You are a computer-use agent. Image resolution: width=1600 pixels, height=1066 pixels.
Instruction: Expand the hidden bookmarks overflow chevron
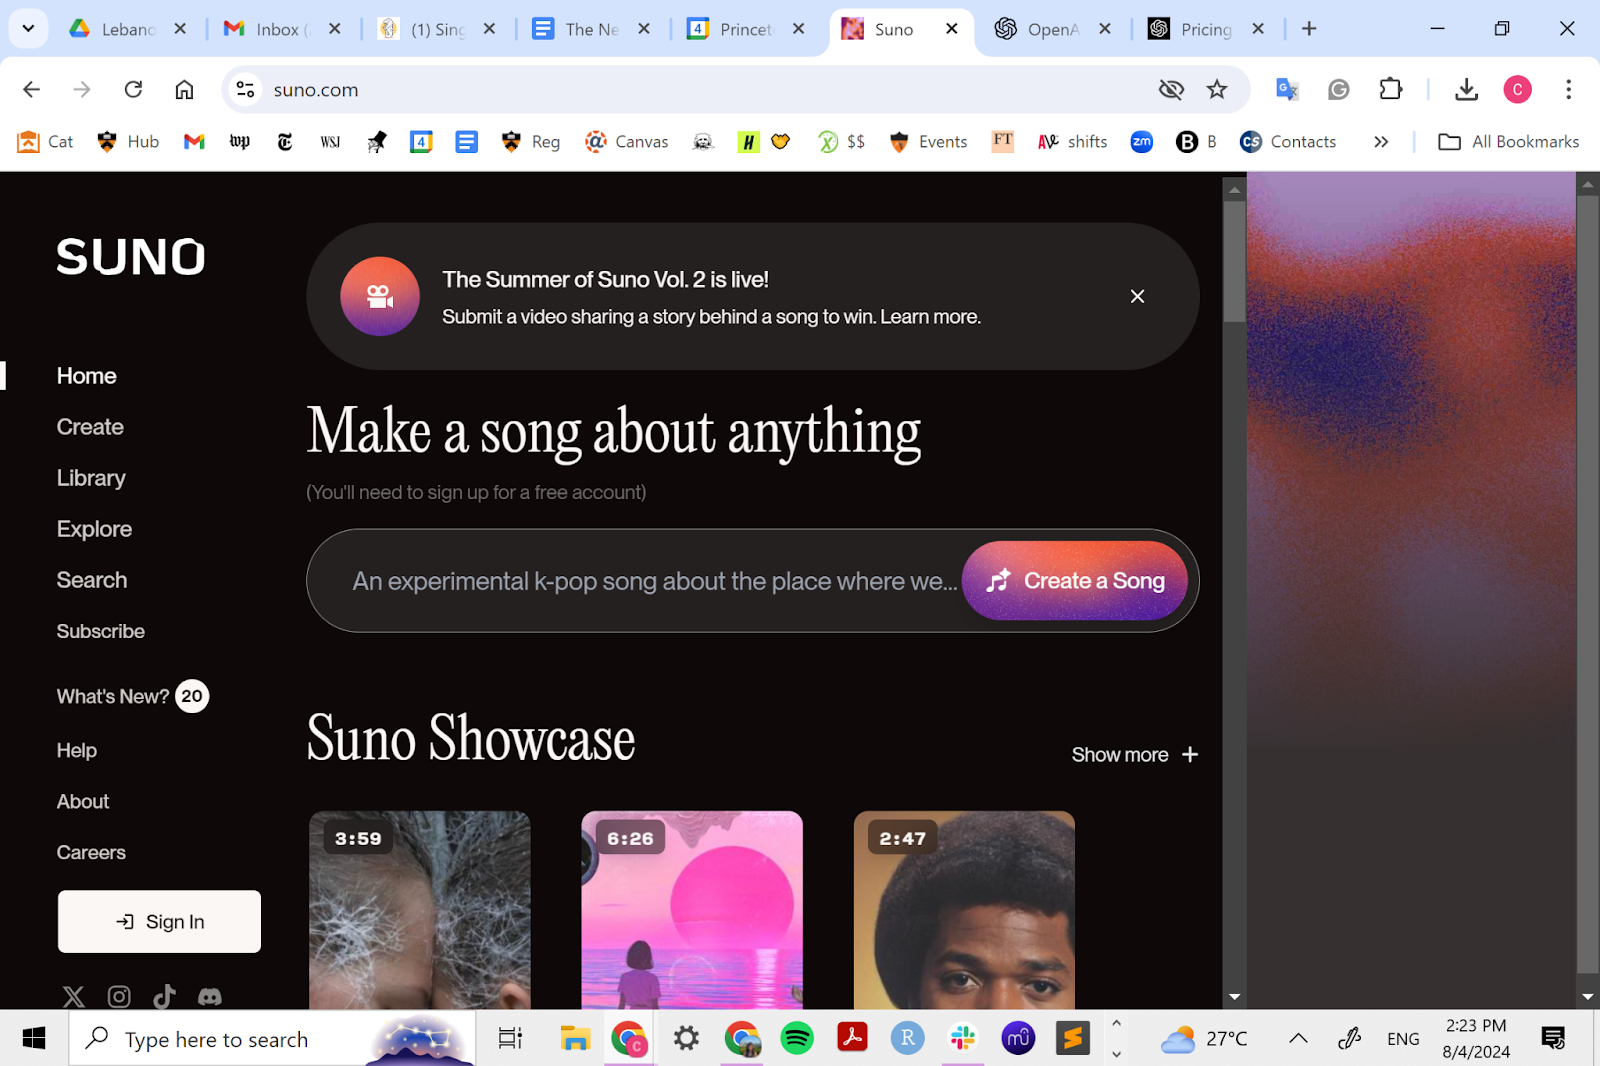(x=1381, y=142)
